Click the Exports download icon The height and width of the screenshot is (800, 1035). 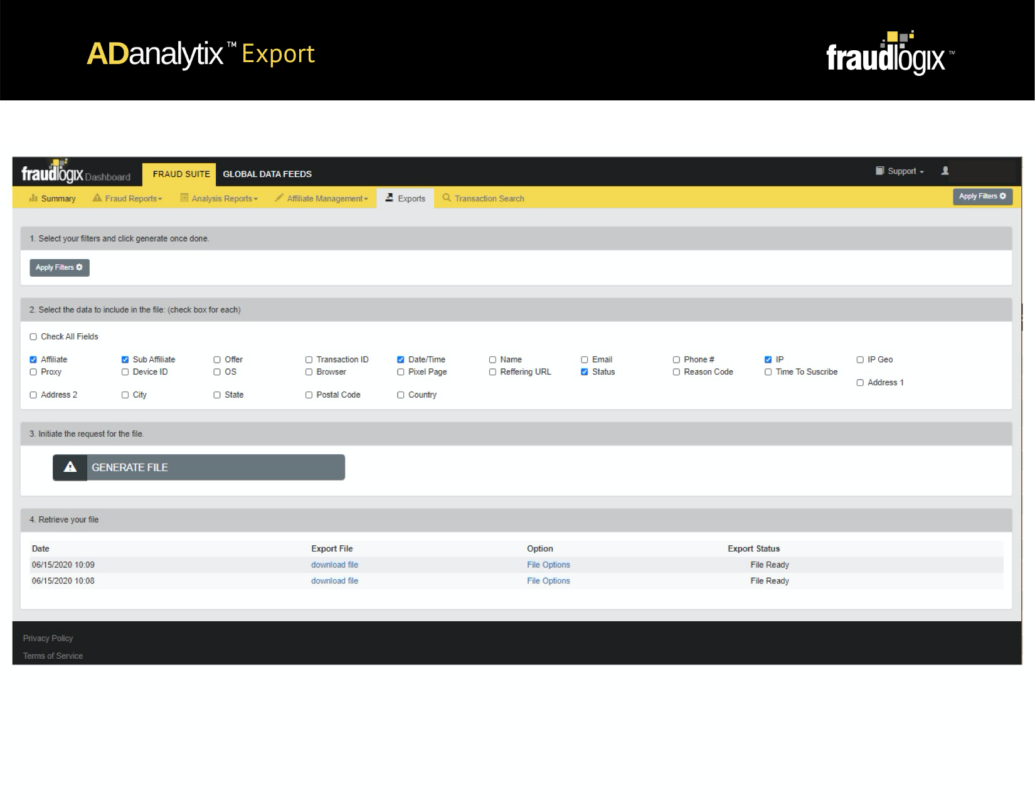(389, 198)
